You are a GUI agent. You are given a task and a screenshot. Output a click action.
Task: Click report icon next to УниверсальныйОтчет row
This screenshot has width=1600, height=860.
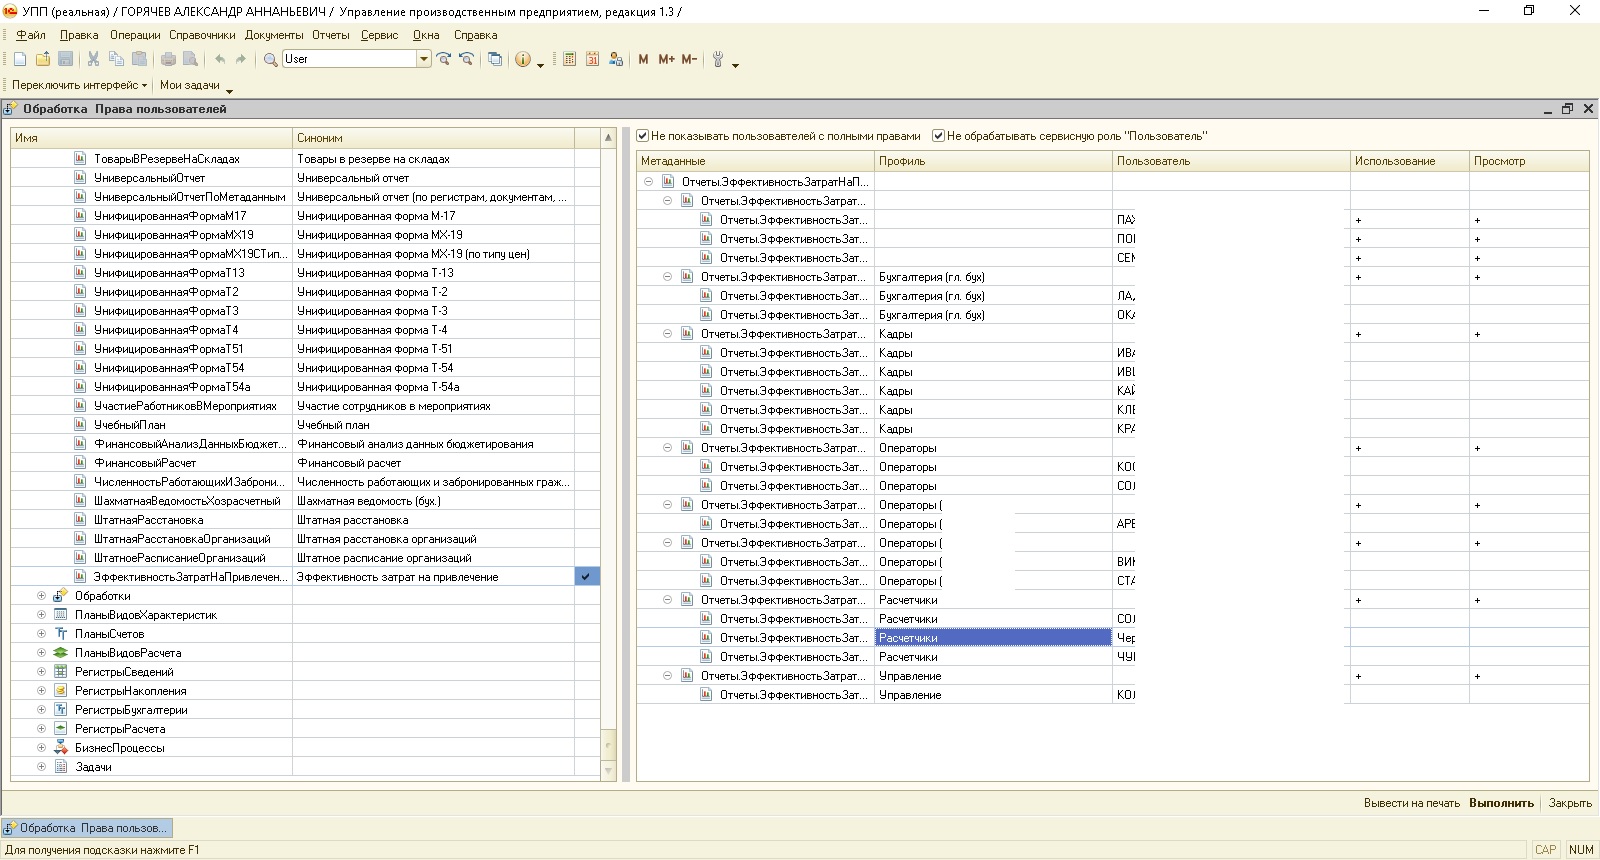(81, 178)
